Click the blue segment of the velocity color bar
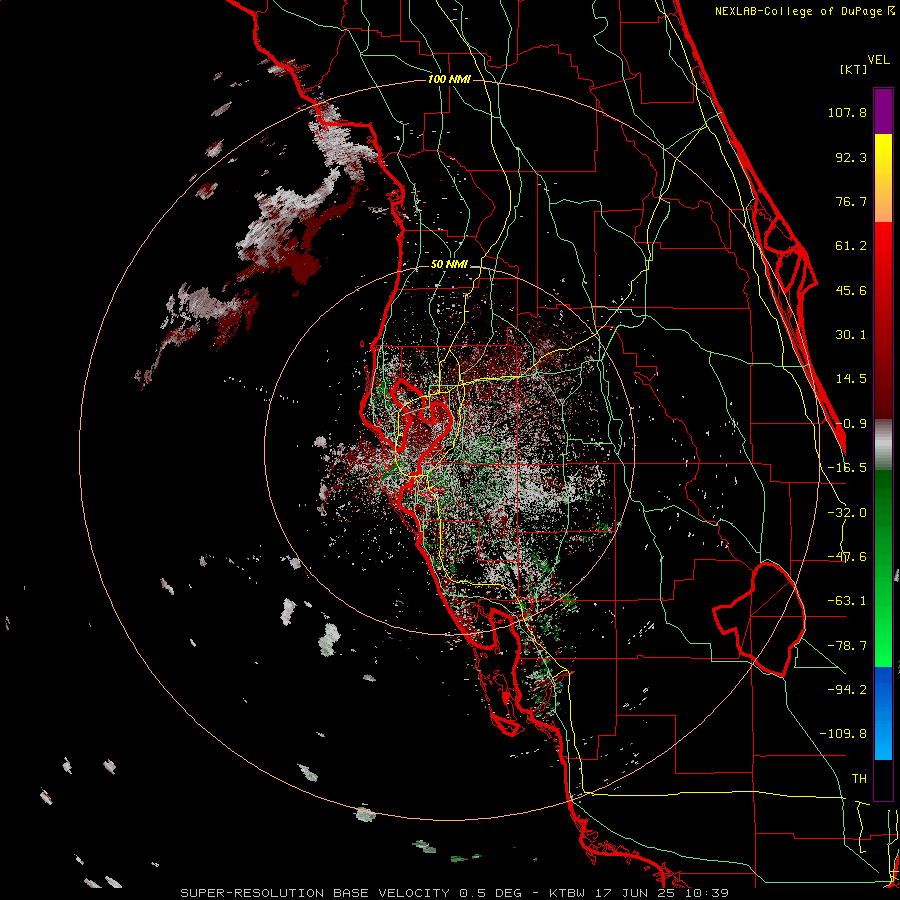This screenshot has width=900, height=900. (x=883, y=713)
